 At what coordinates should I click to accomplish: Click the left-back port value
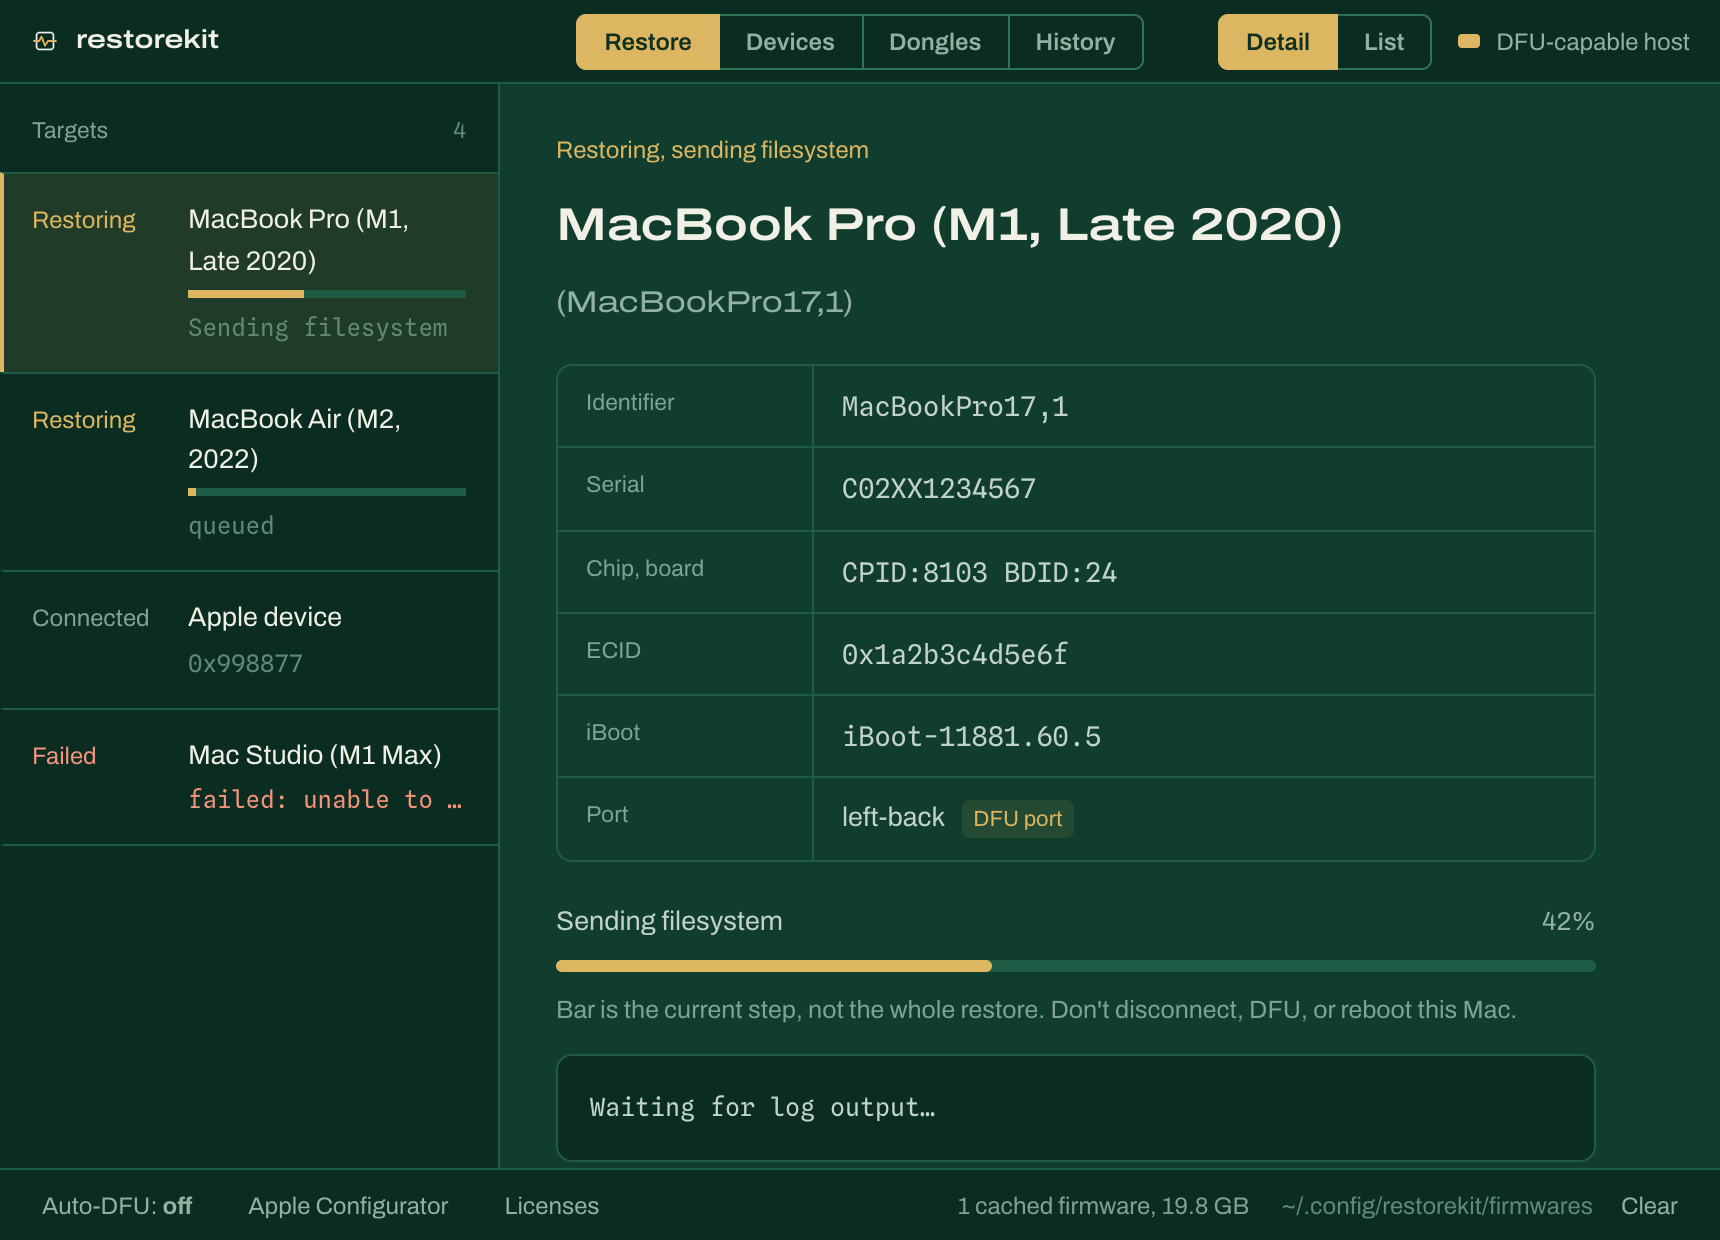[893, 818]
